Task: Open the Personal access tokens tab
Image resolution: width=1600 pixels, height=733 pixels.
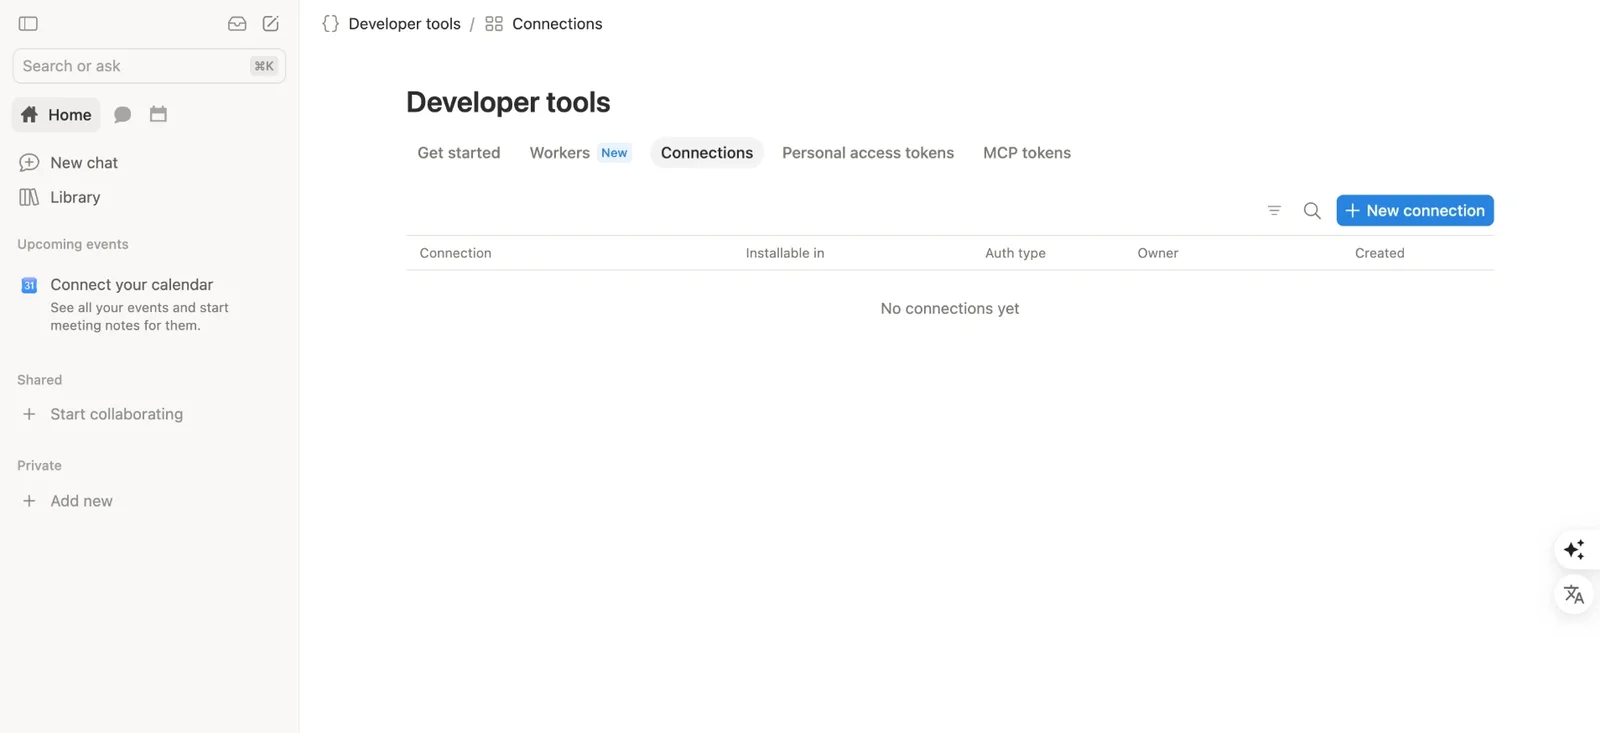Action: pyautogui.click(x=868, y=152)
